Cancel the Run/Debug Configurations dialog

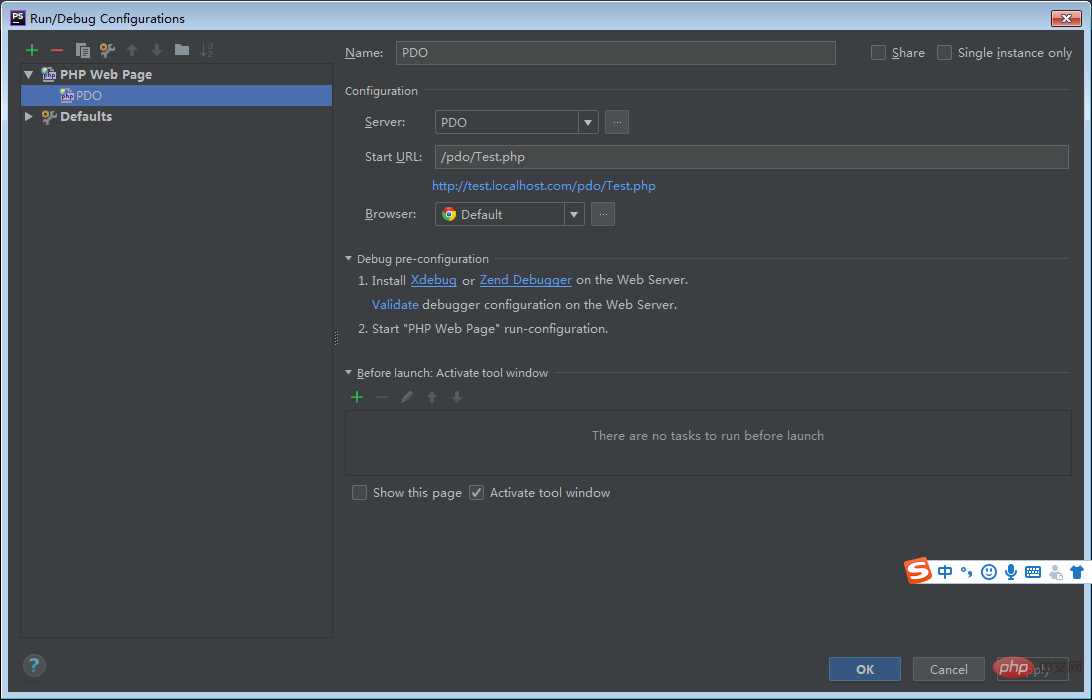click(x=949, y=669)
